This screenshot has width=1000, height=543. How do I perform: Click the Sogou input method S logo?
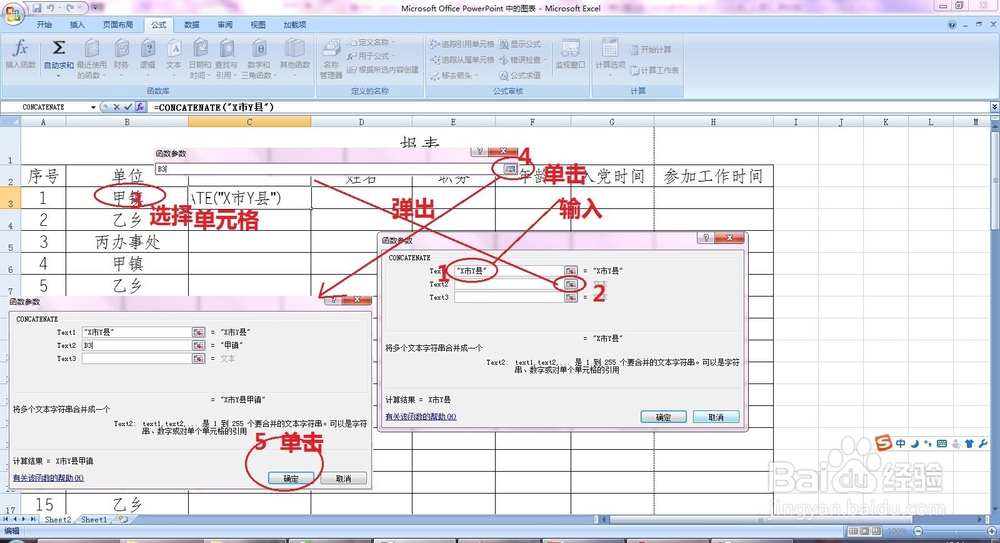883,442
